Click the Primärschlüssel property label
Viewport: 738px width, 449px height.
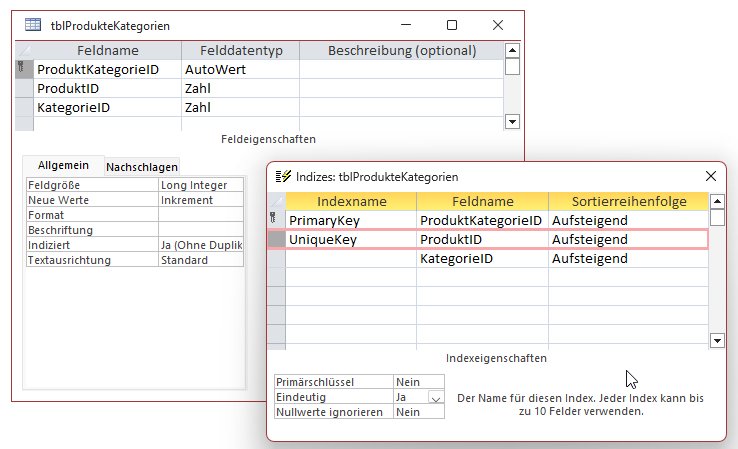(334, 382)
